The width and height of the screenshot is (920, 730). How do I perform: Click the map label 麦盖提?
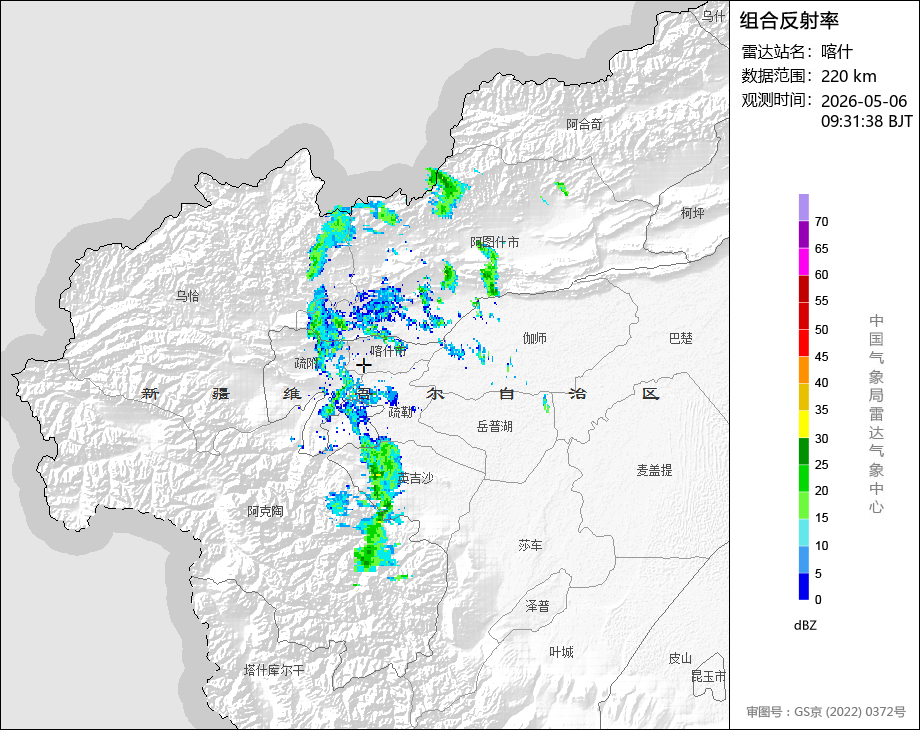click(654, 470)
